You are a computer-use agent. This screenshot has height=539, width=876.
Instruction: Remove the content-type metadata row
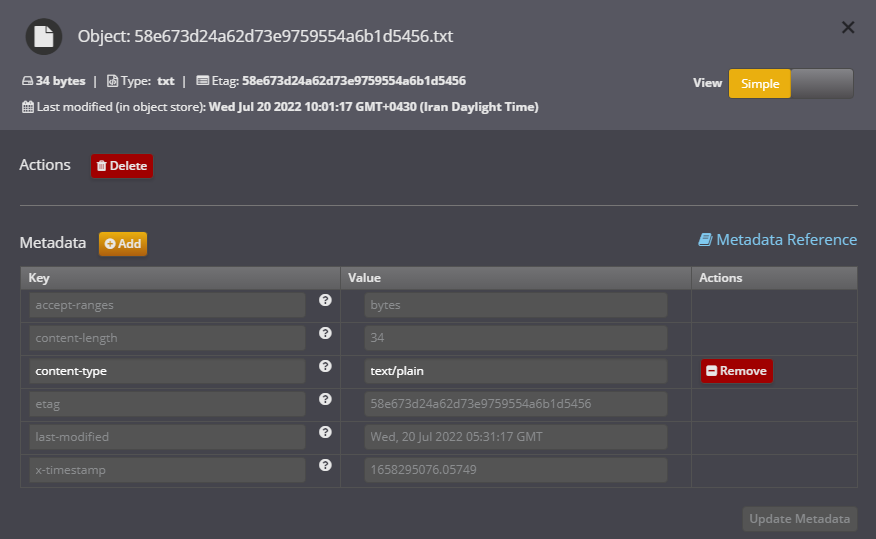(736, 371)
